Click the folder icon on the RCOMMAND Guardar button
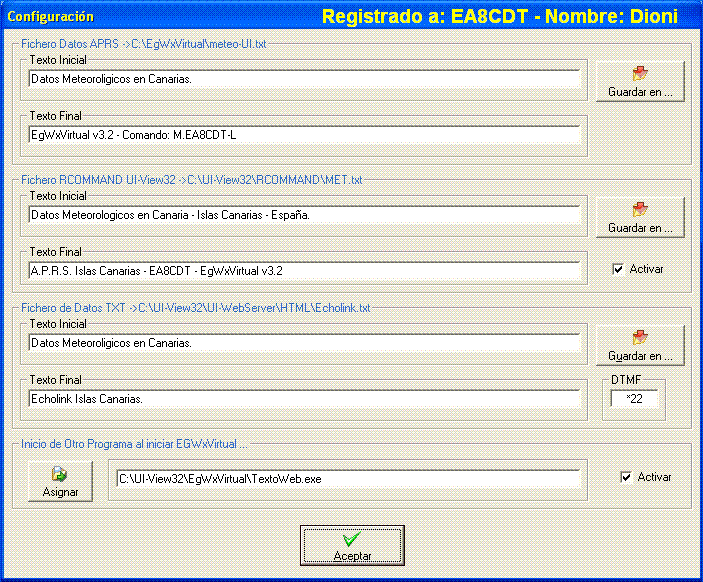The image size is (703, 582). [x=640, y=209]
